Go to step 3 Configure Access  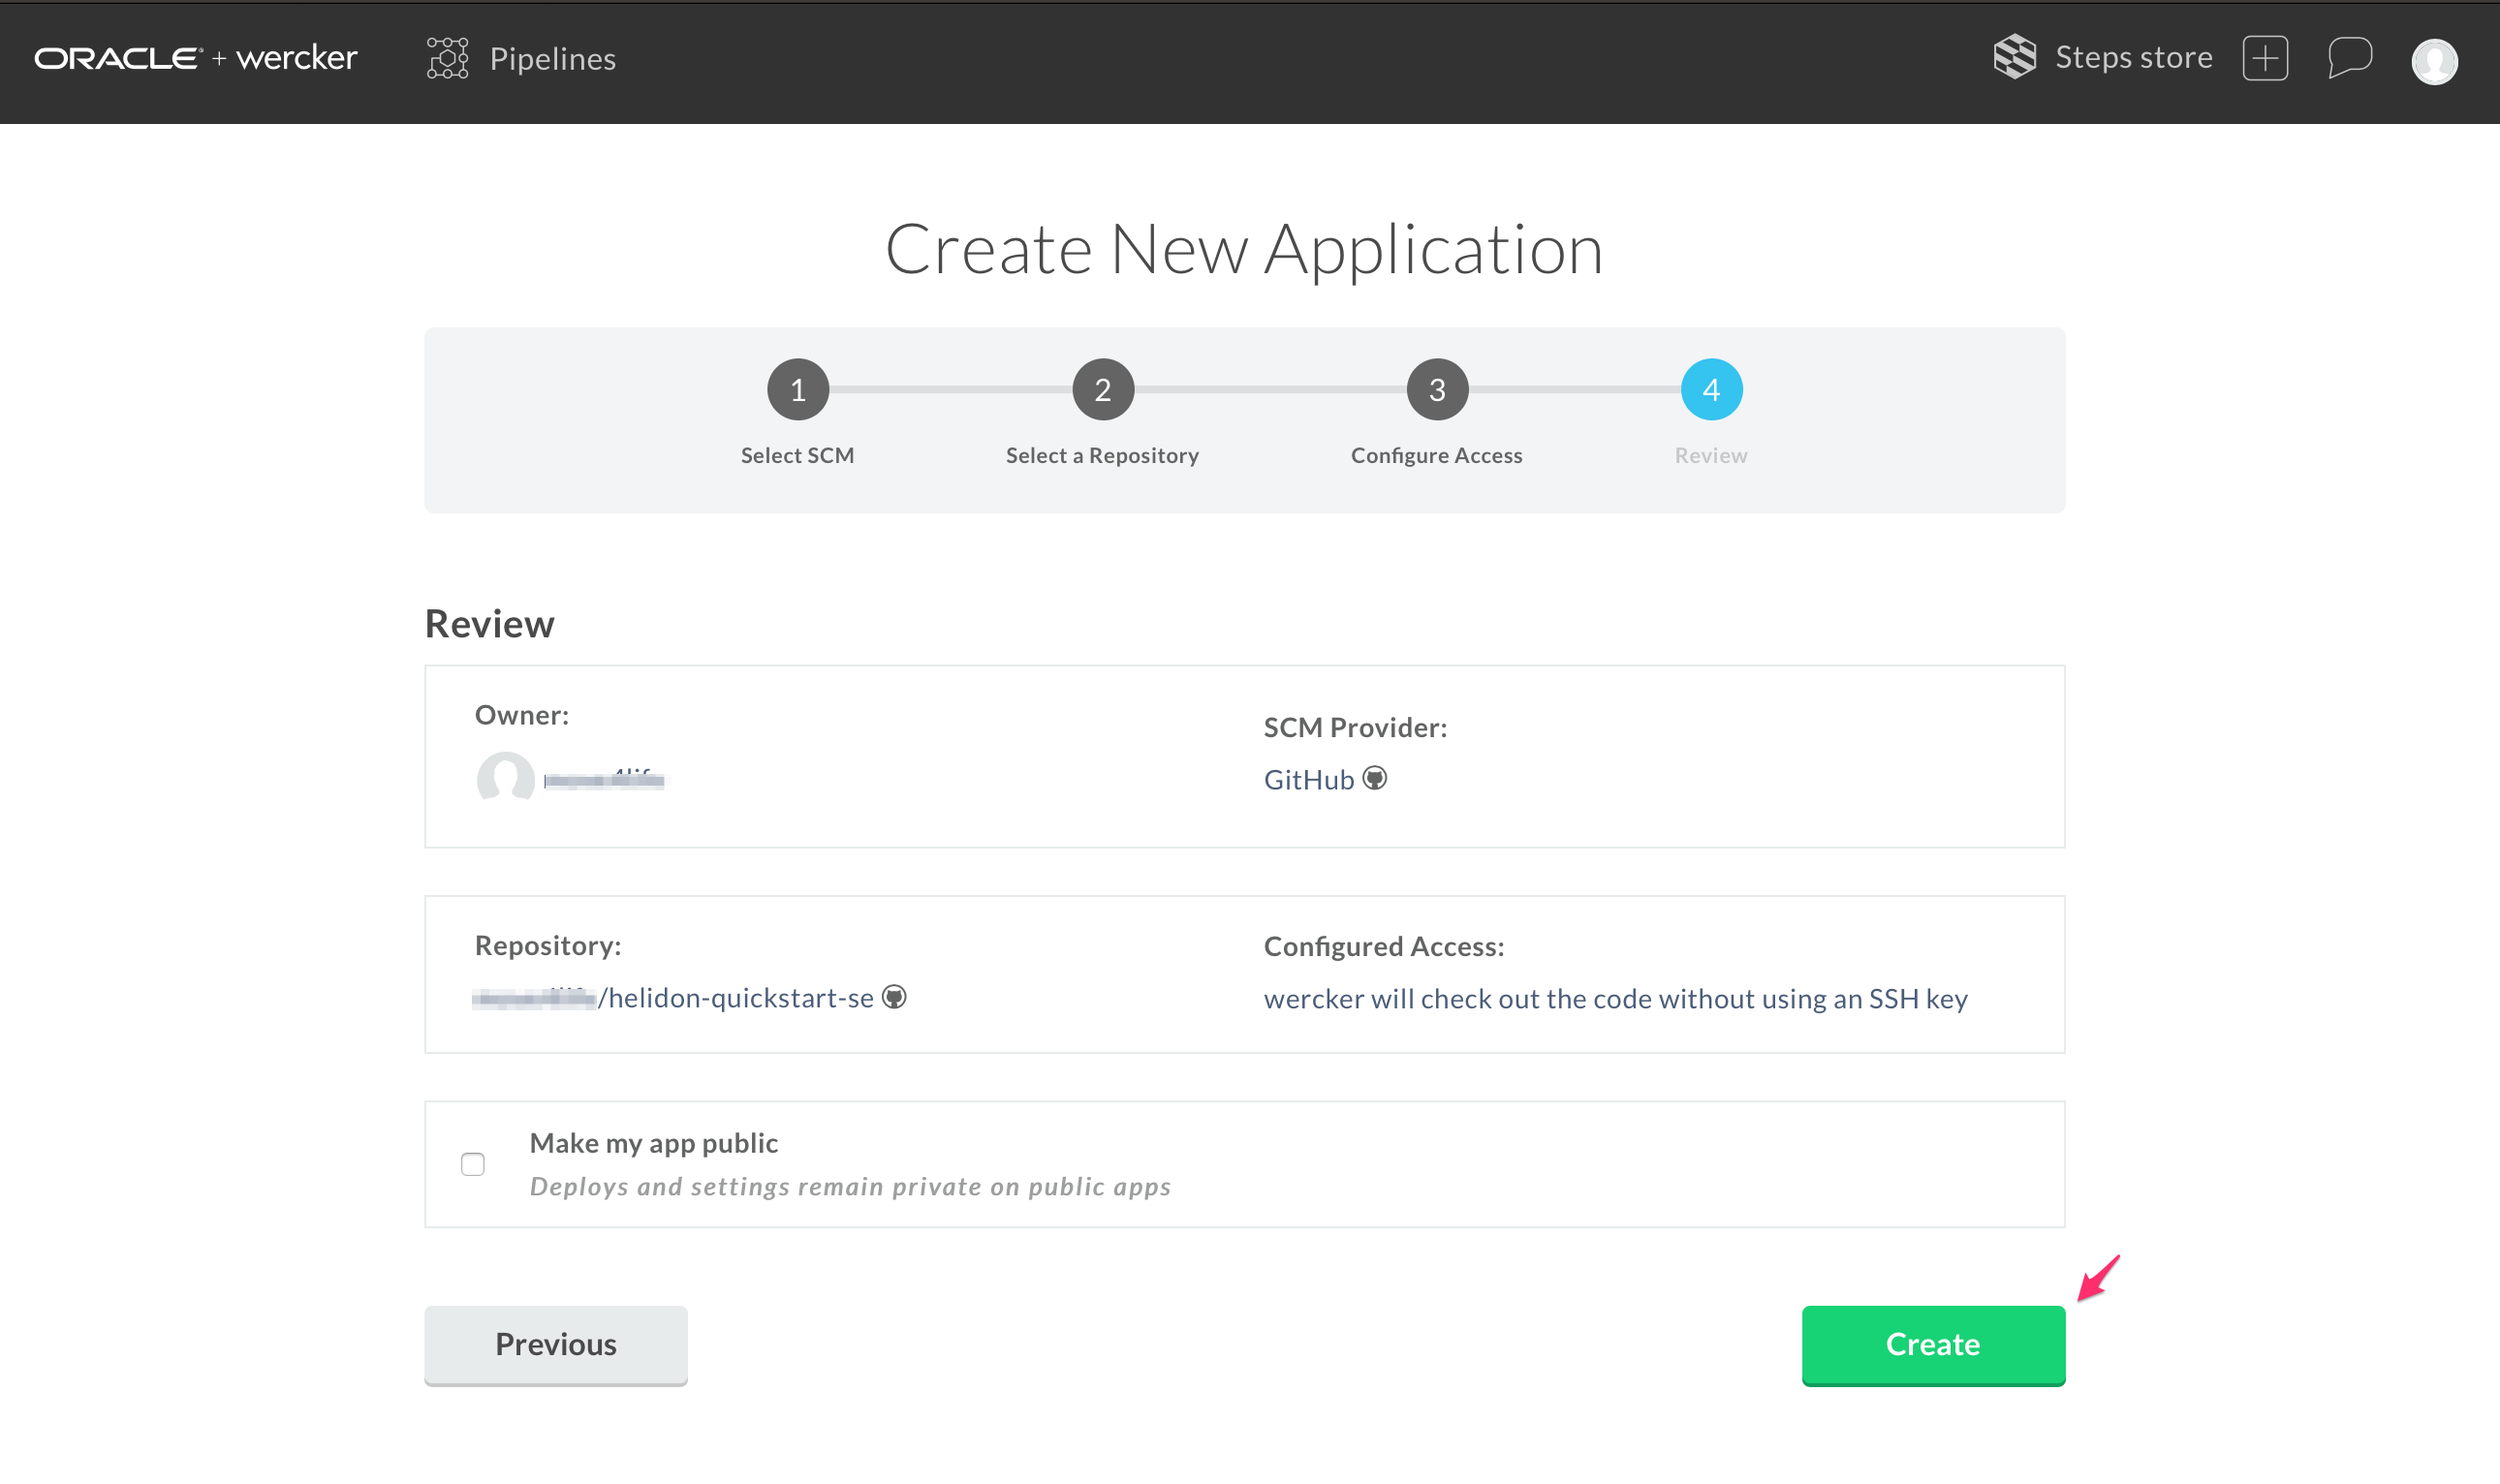point(1437,390)
